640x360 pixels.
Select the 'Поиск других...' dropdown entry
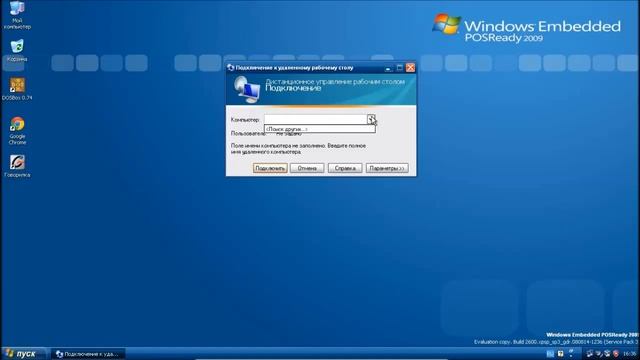(320, 129)
